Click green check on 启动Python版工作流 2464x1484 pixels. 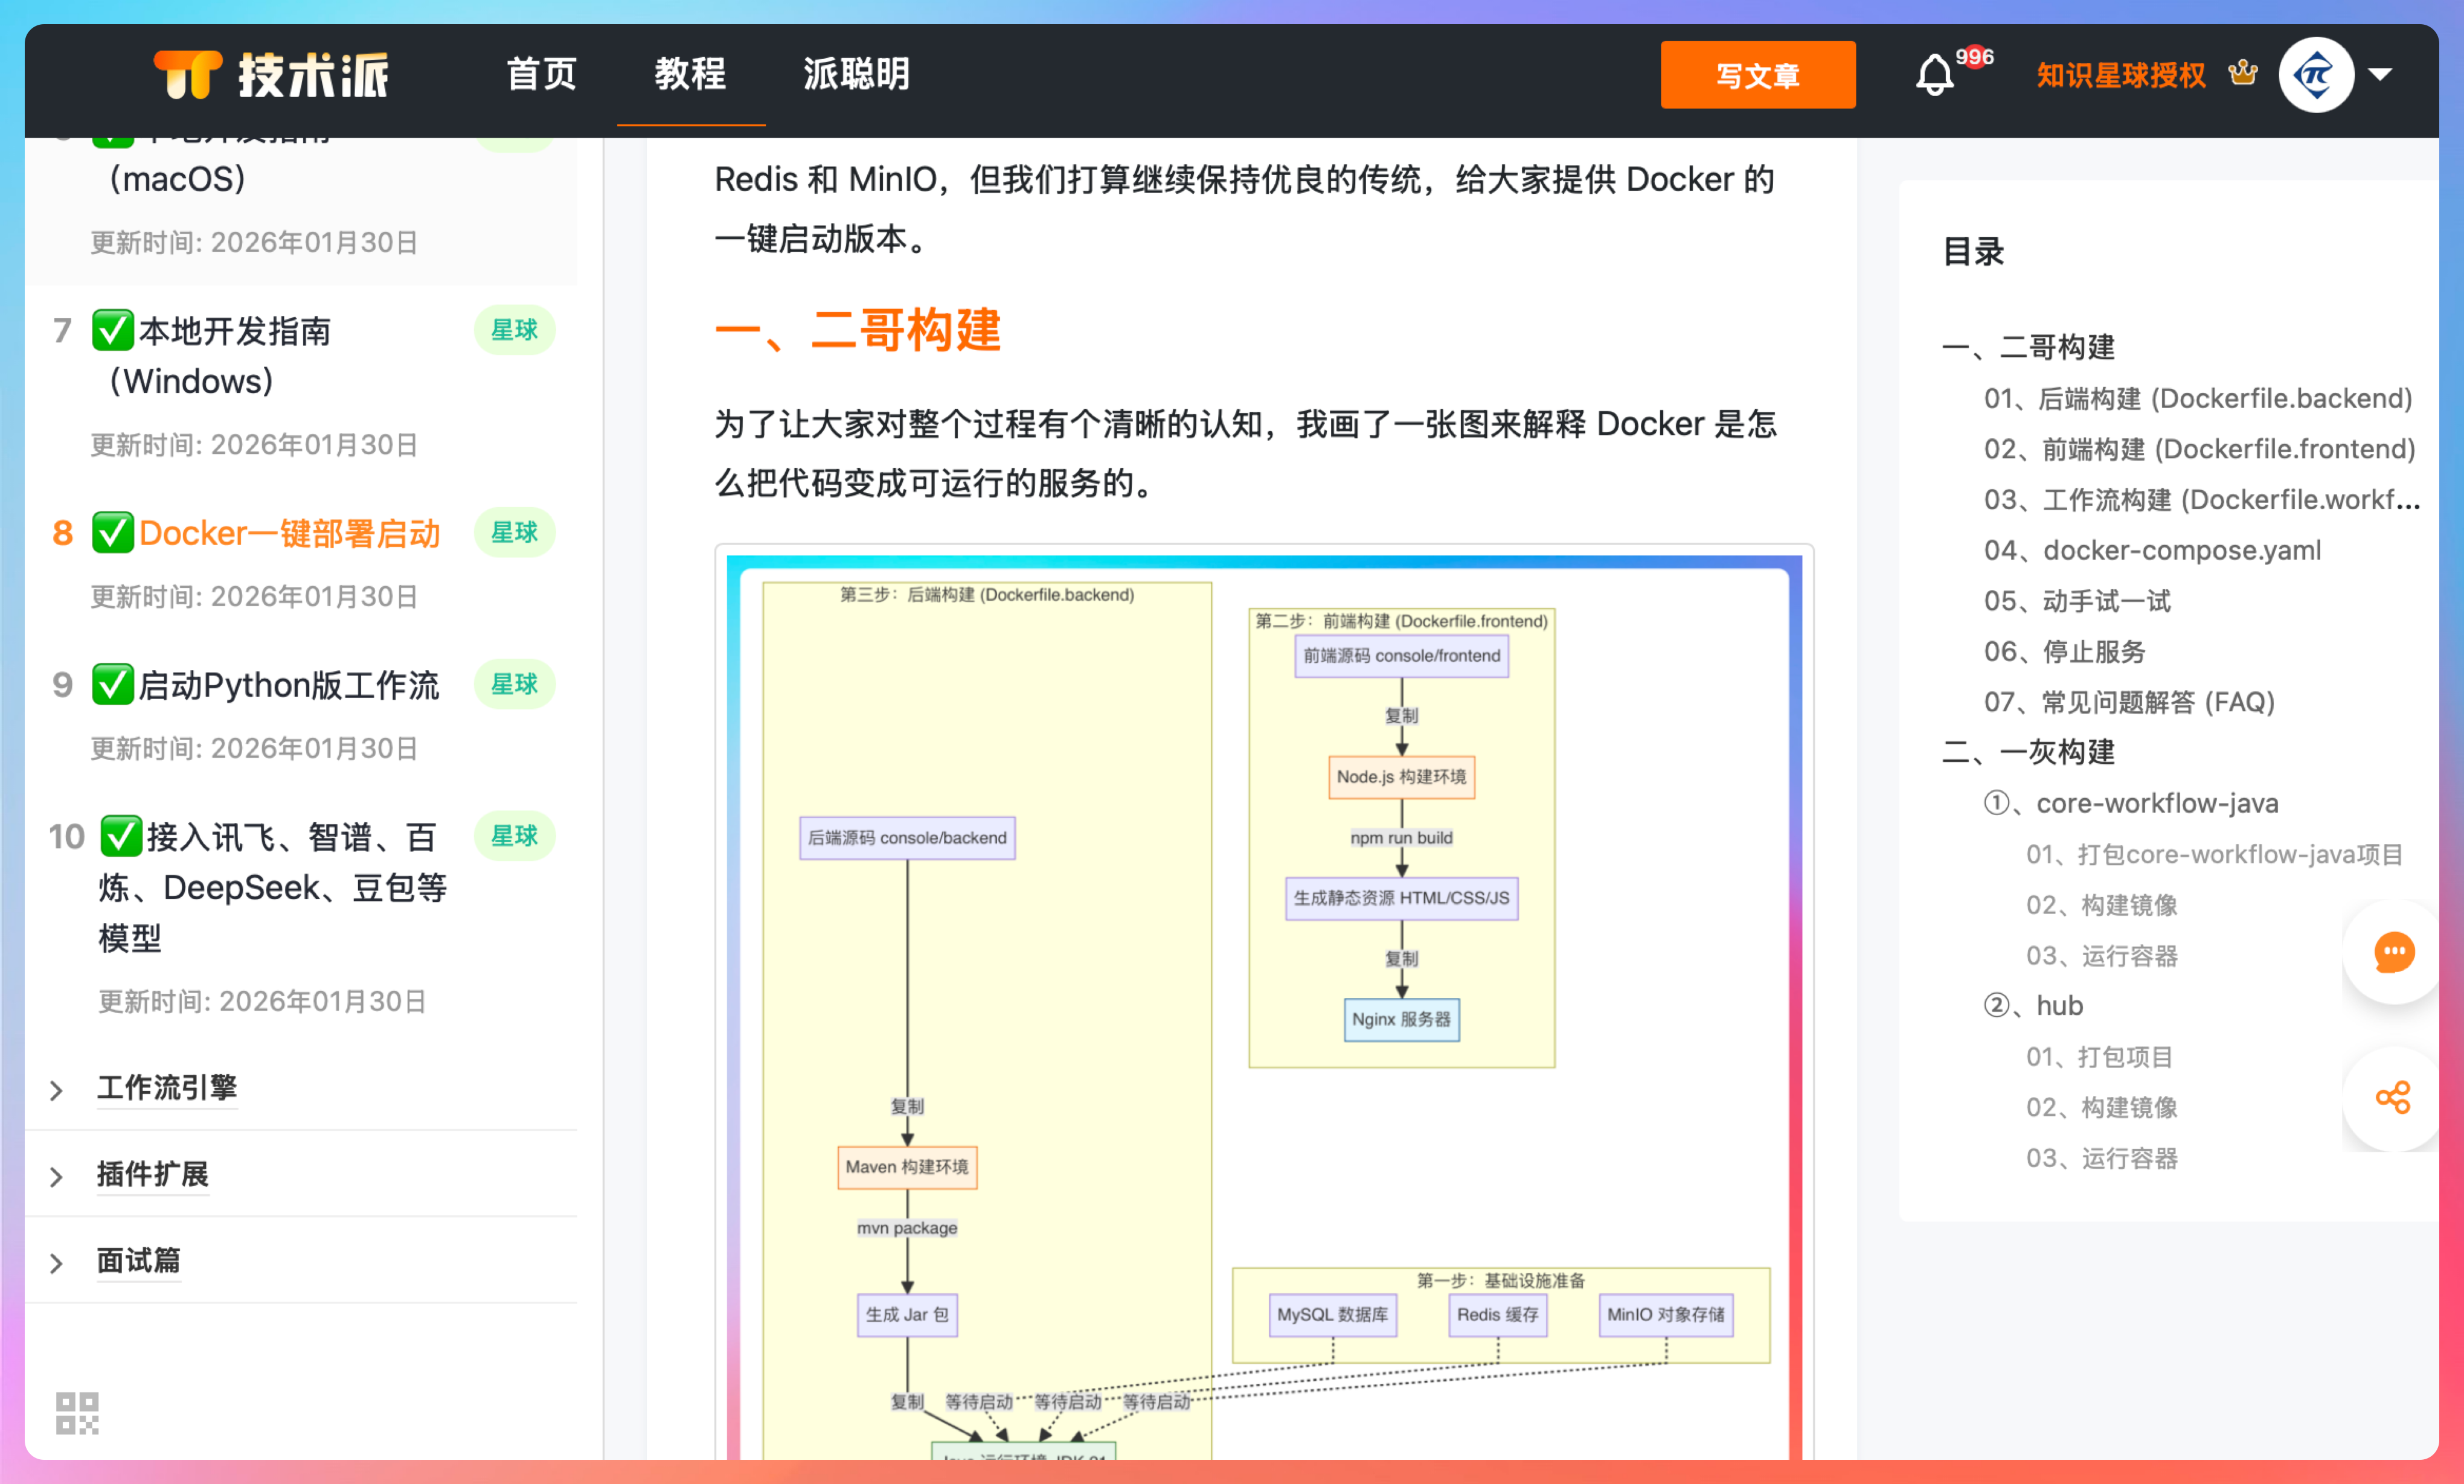click(113, 685)
